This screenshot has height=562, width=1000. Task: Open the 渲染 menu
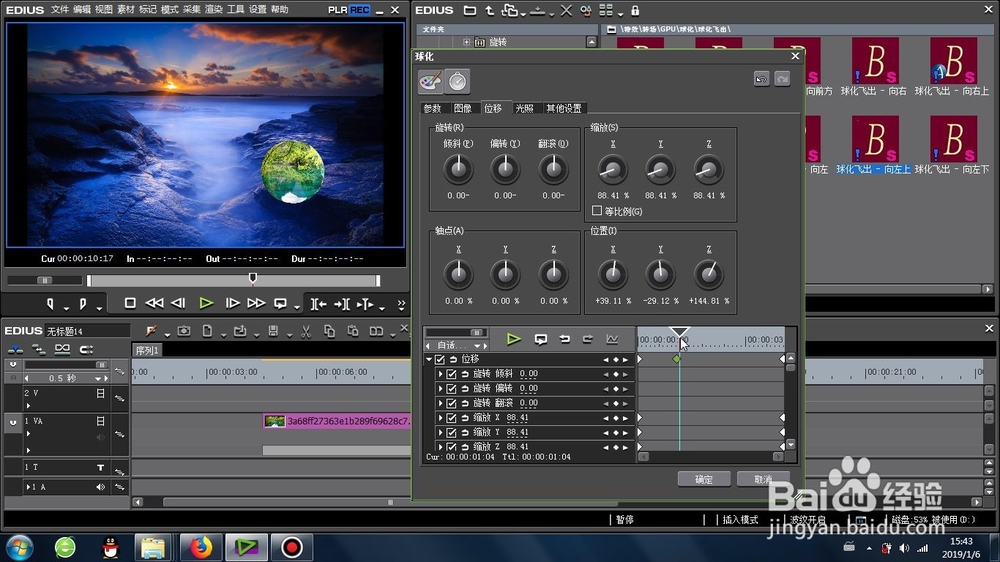(214, 10)
